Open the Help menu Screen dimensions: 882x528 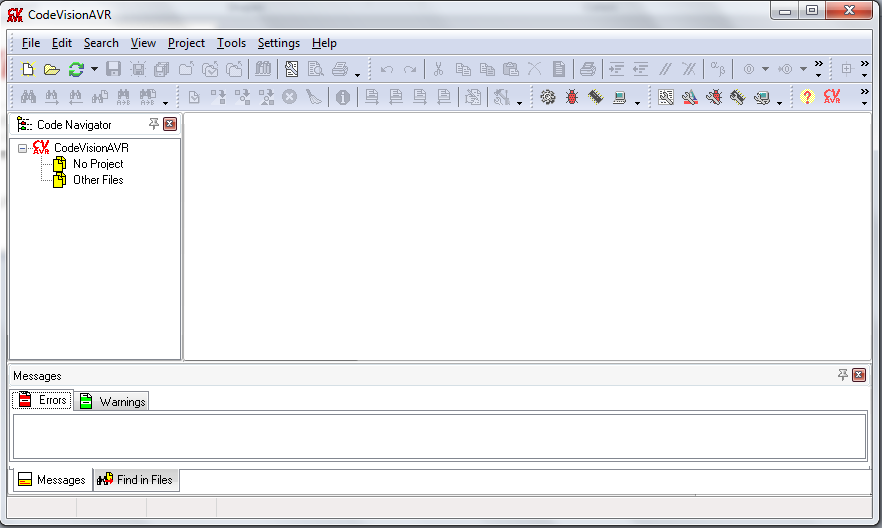[x=324, y=43]
